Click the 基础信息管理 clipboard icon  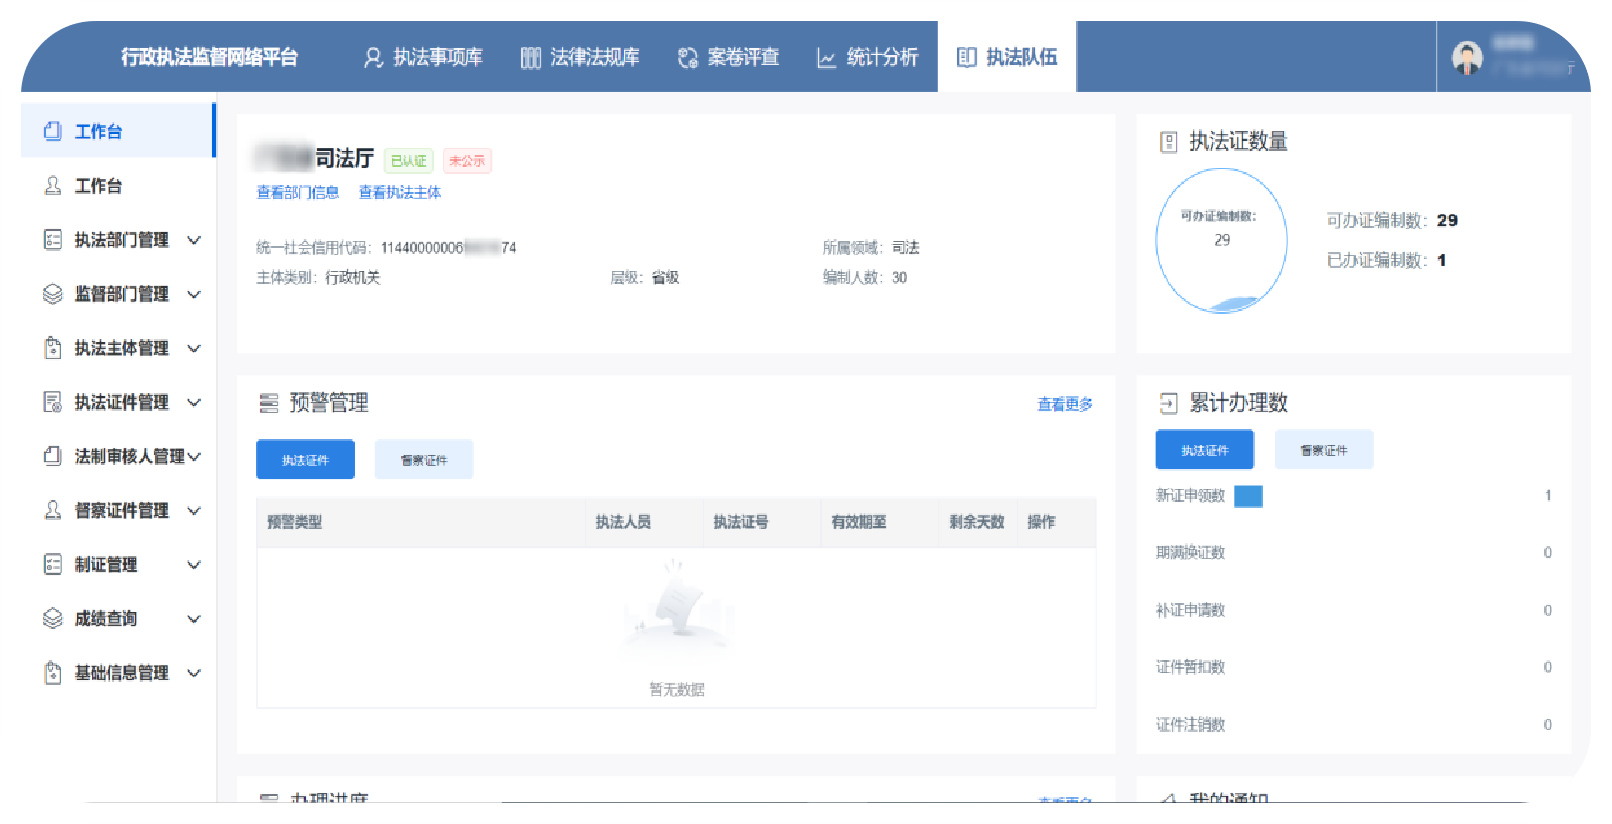pyautogui.click(x=53, y=673)
